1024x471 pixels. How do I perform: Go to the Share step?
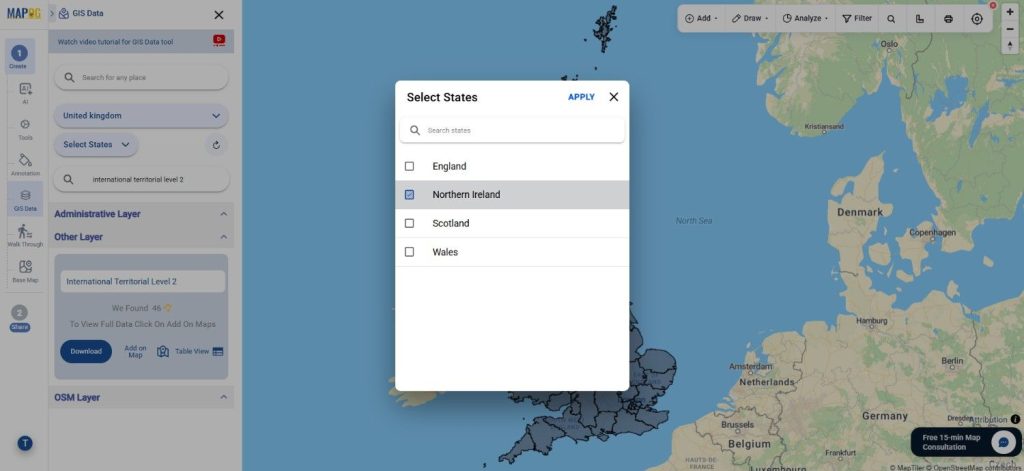20,318
